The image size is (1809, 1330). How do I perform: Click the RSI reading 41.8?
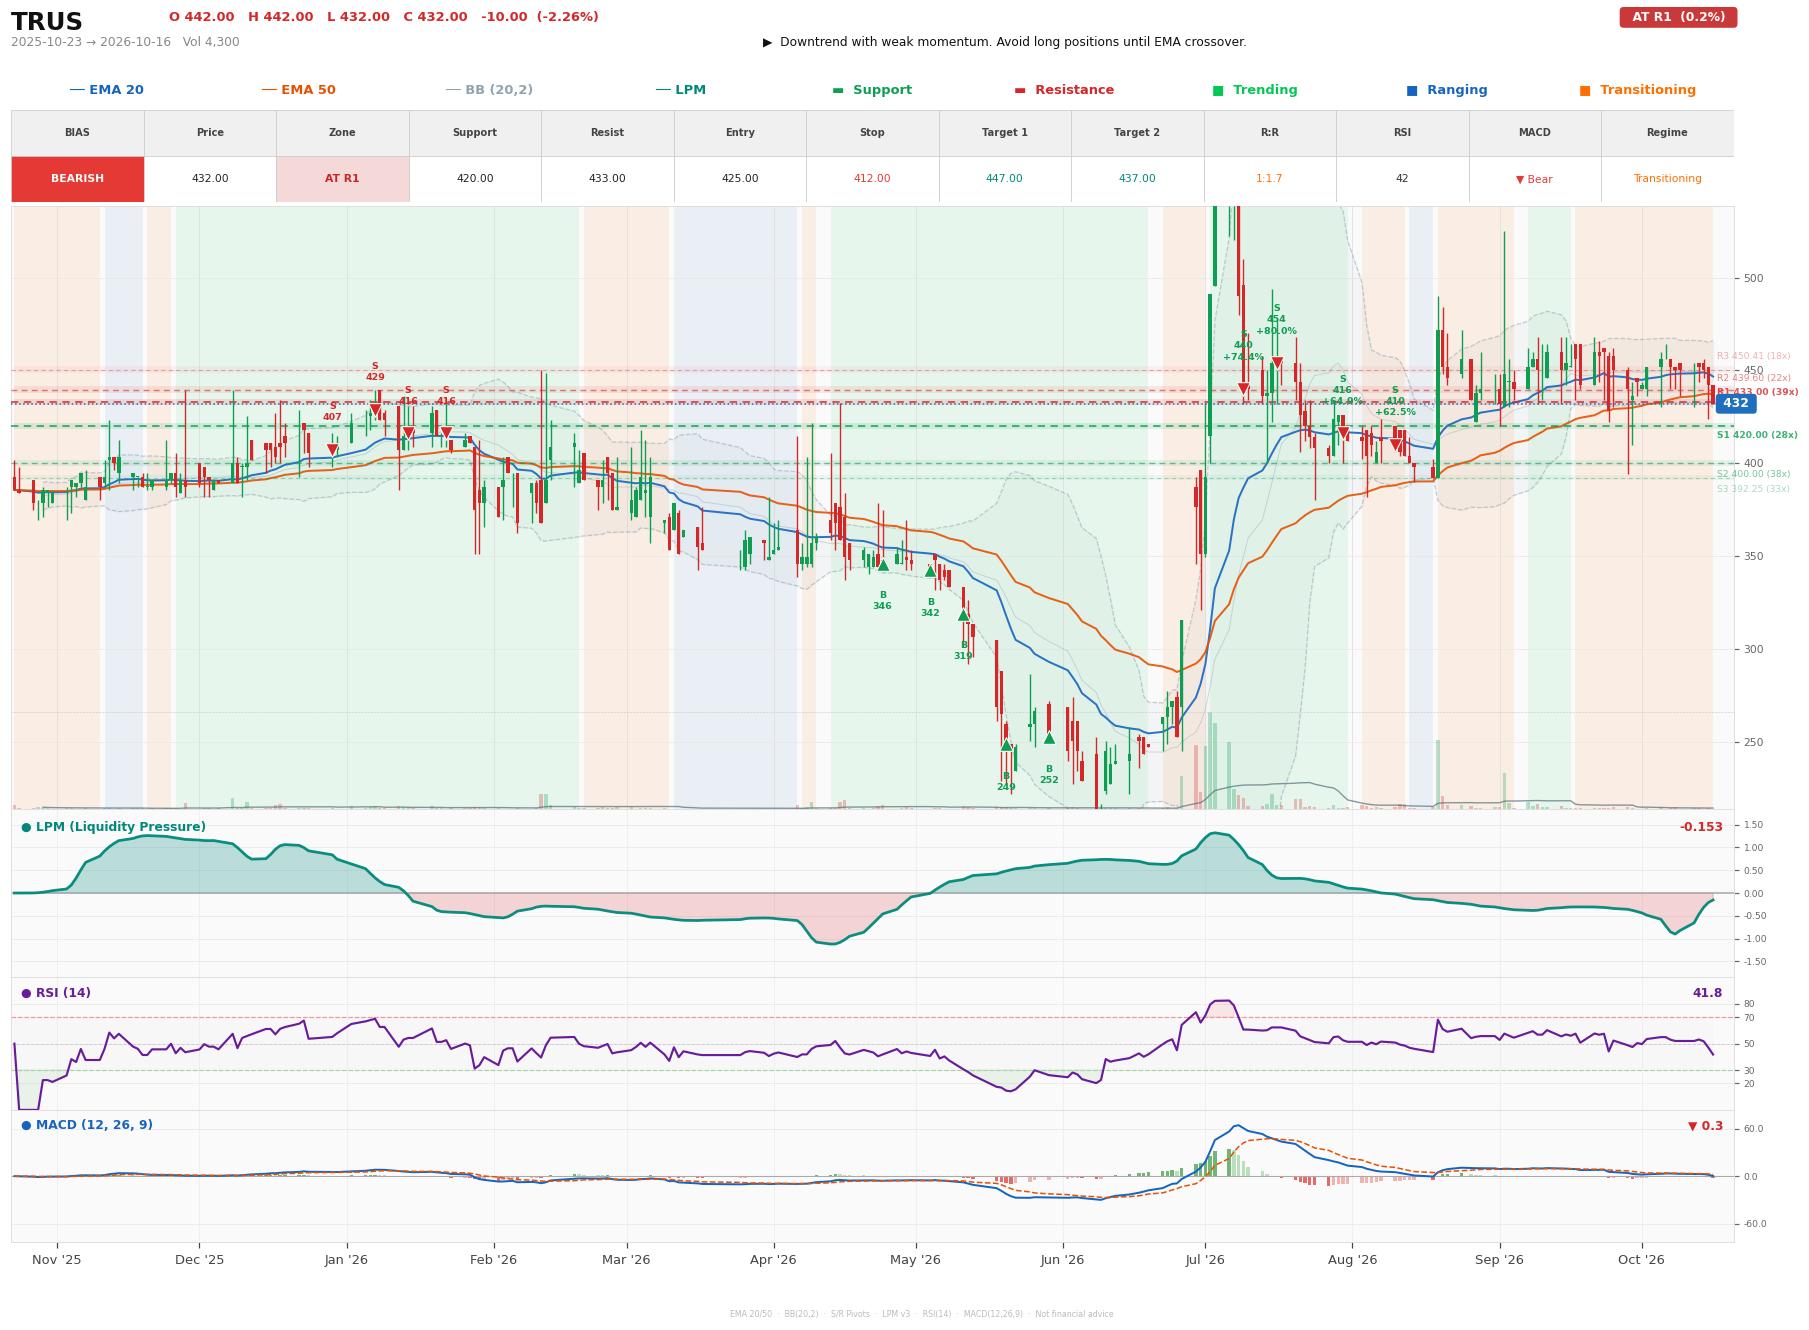[x=1707, y=993]
